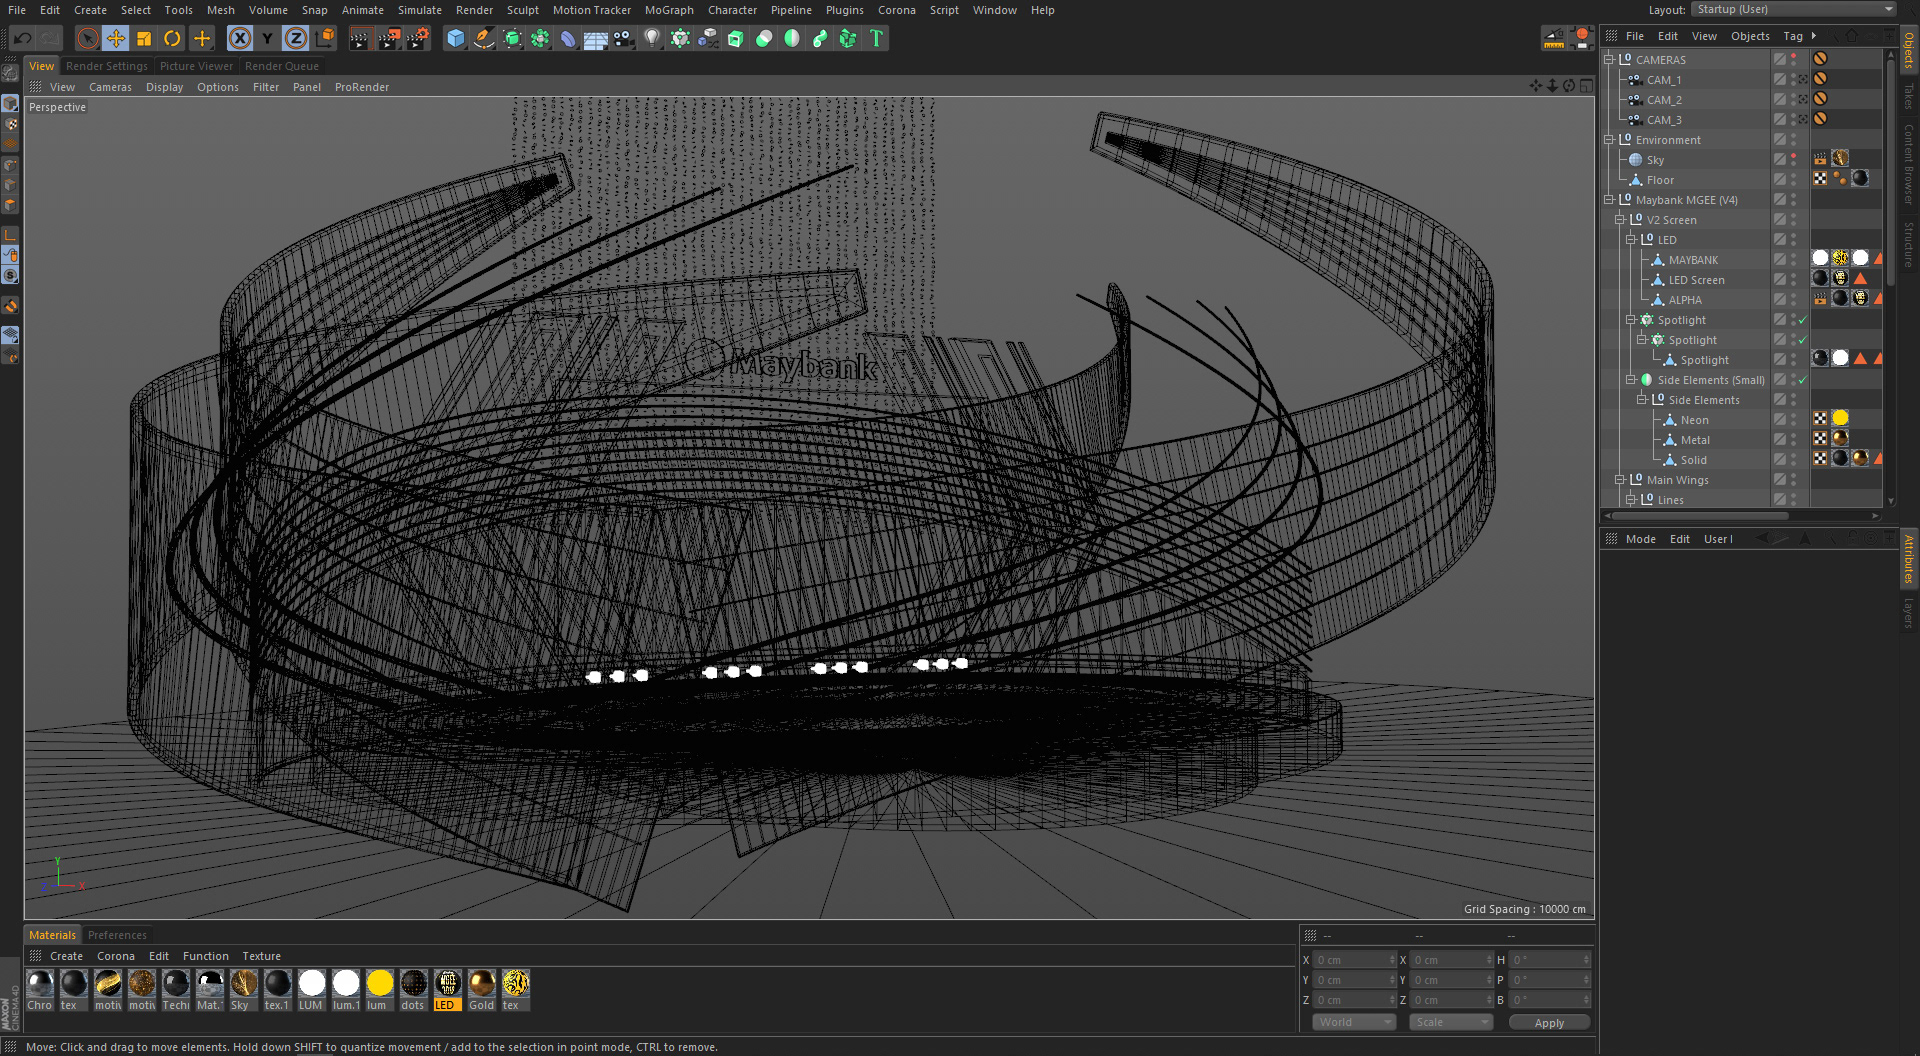Open the Object Manager Tag menu
Viewport: 1920px width, 1056px height.
click(x=1793, y=36)
